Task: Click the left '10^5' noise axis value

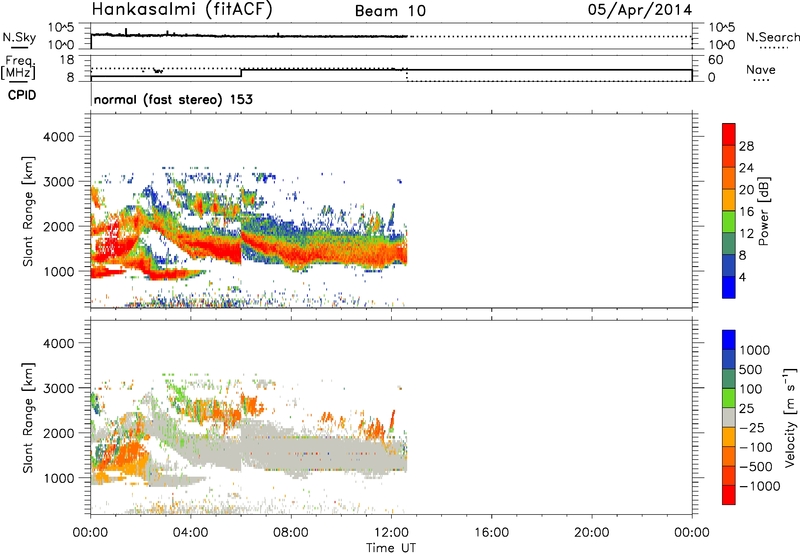Action: pyautogui.click(x=61, y=27)
